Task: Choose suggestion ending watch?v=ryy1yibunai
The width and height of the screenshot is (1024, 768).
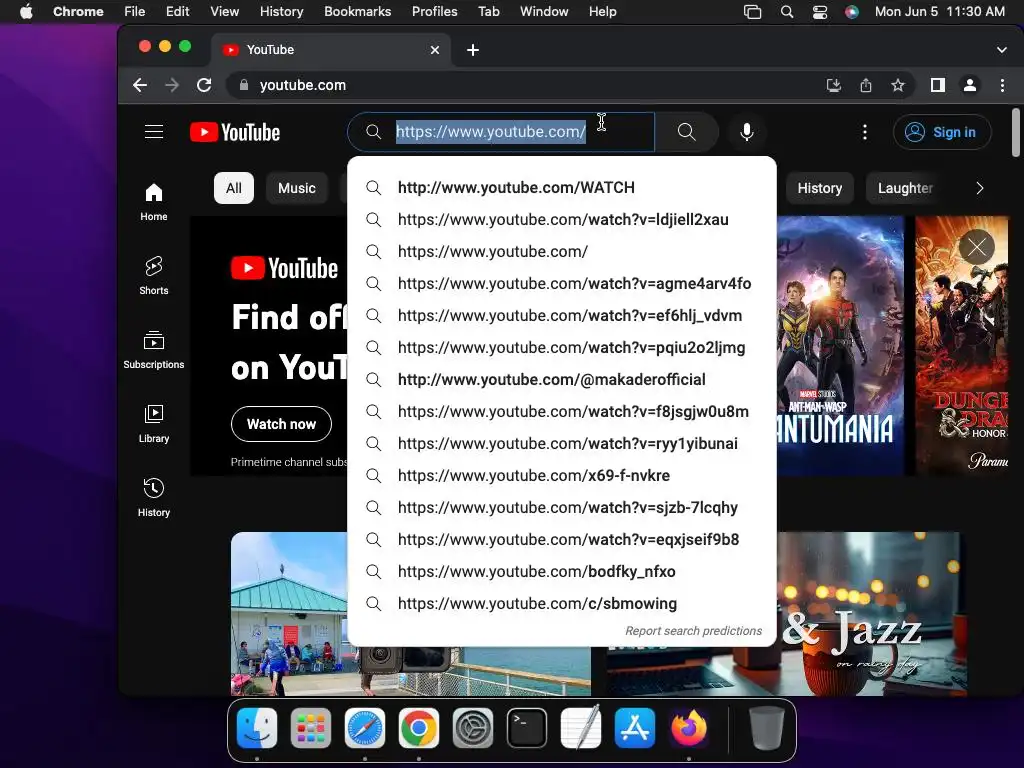Action: tap(562, 443)
